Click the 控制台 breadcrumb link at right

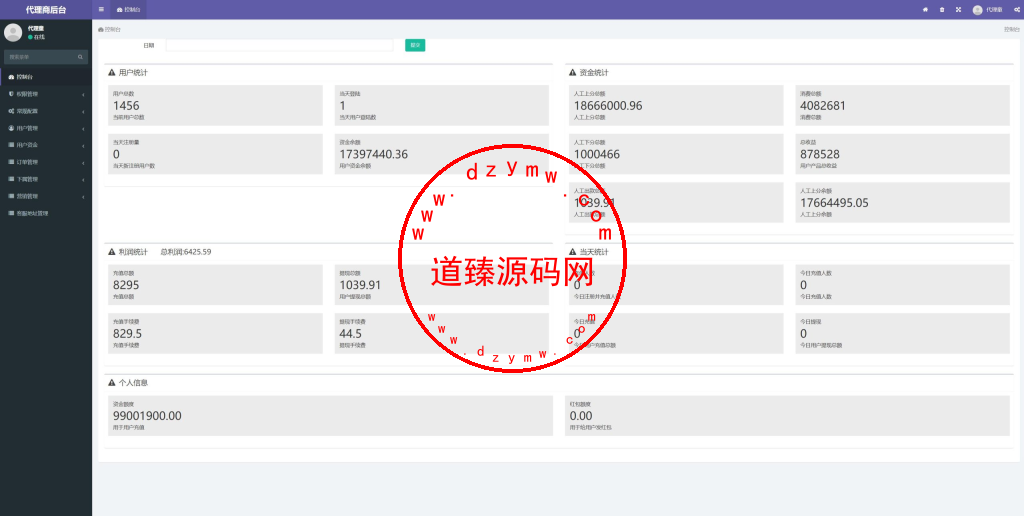1012,29
